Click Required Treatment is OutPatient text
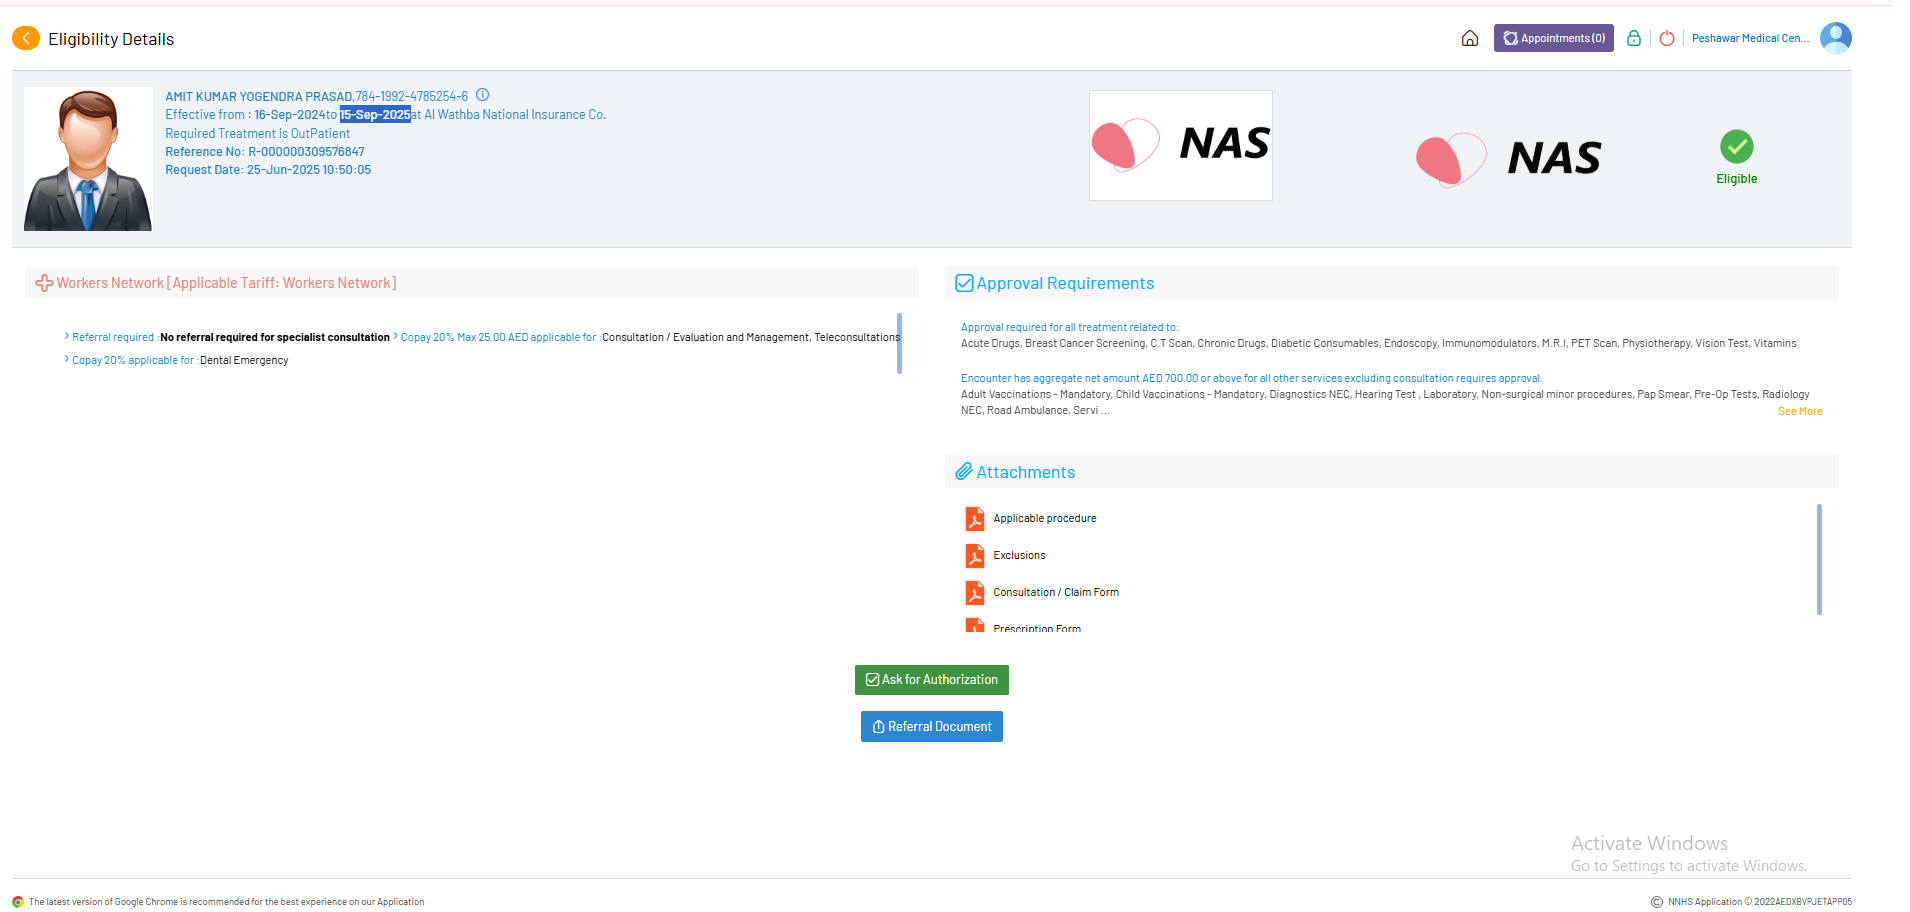The height and width of the screenshot is (912, 1910). (257, 134)
